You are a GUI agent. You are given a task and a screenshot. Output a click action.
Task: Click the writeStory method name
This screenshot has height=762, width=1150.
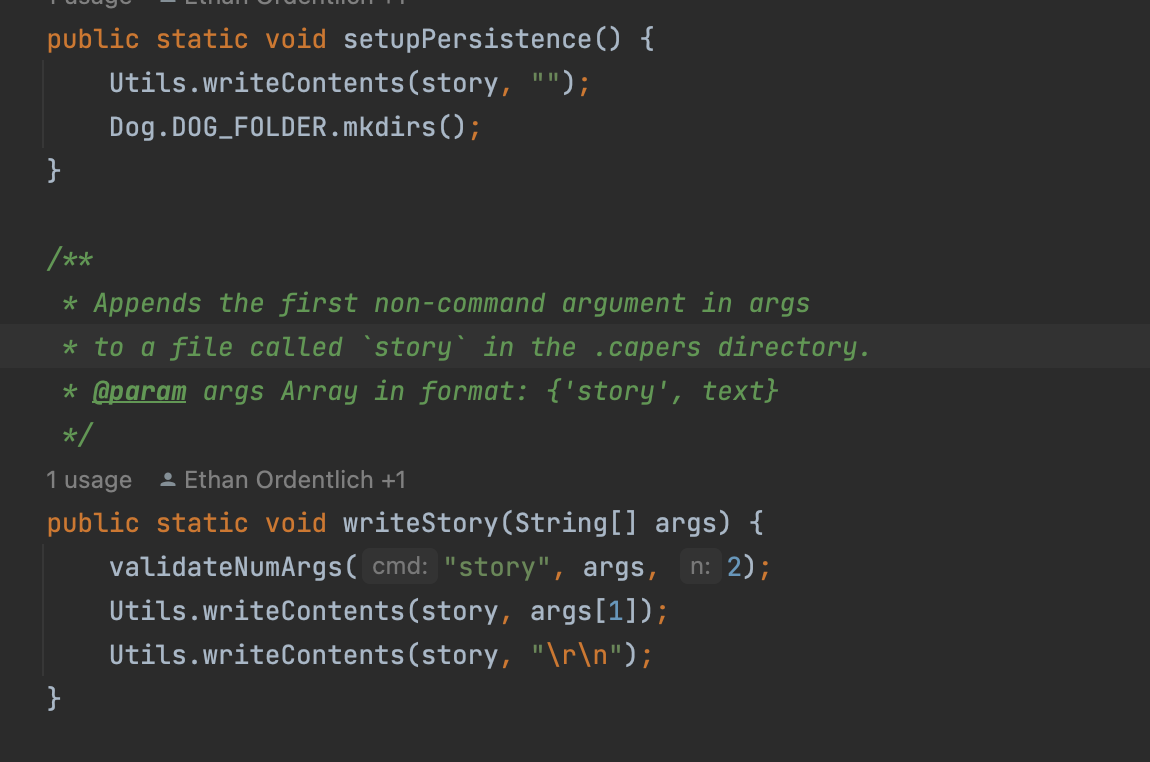pyautogui.click(x=419, y=523)
